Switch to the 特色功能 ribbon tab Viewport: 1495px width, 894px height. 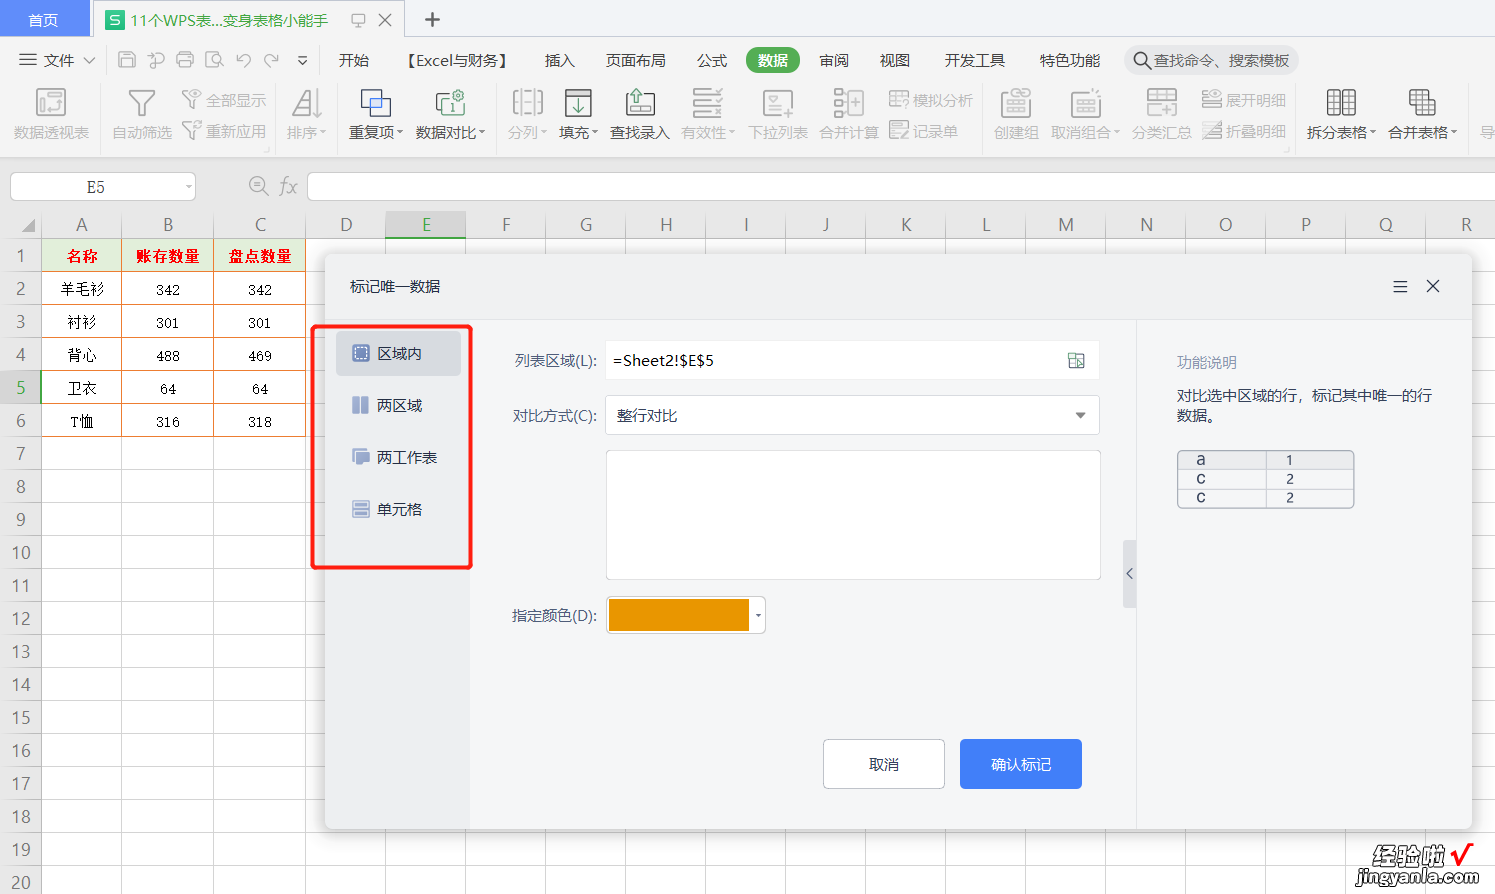(1070, 60)
